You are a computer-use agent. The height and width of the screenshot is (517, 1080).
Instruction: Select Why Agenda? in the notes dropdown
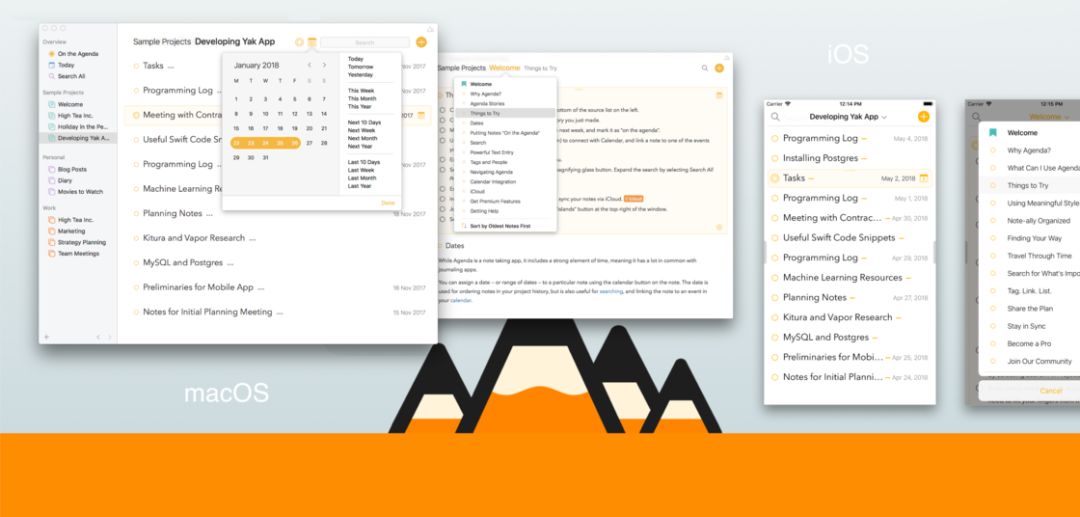486,94
